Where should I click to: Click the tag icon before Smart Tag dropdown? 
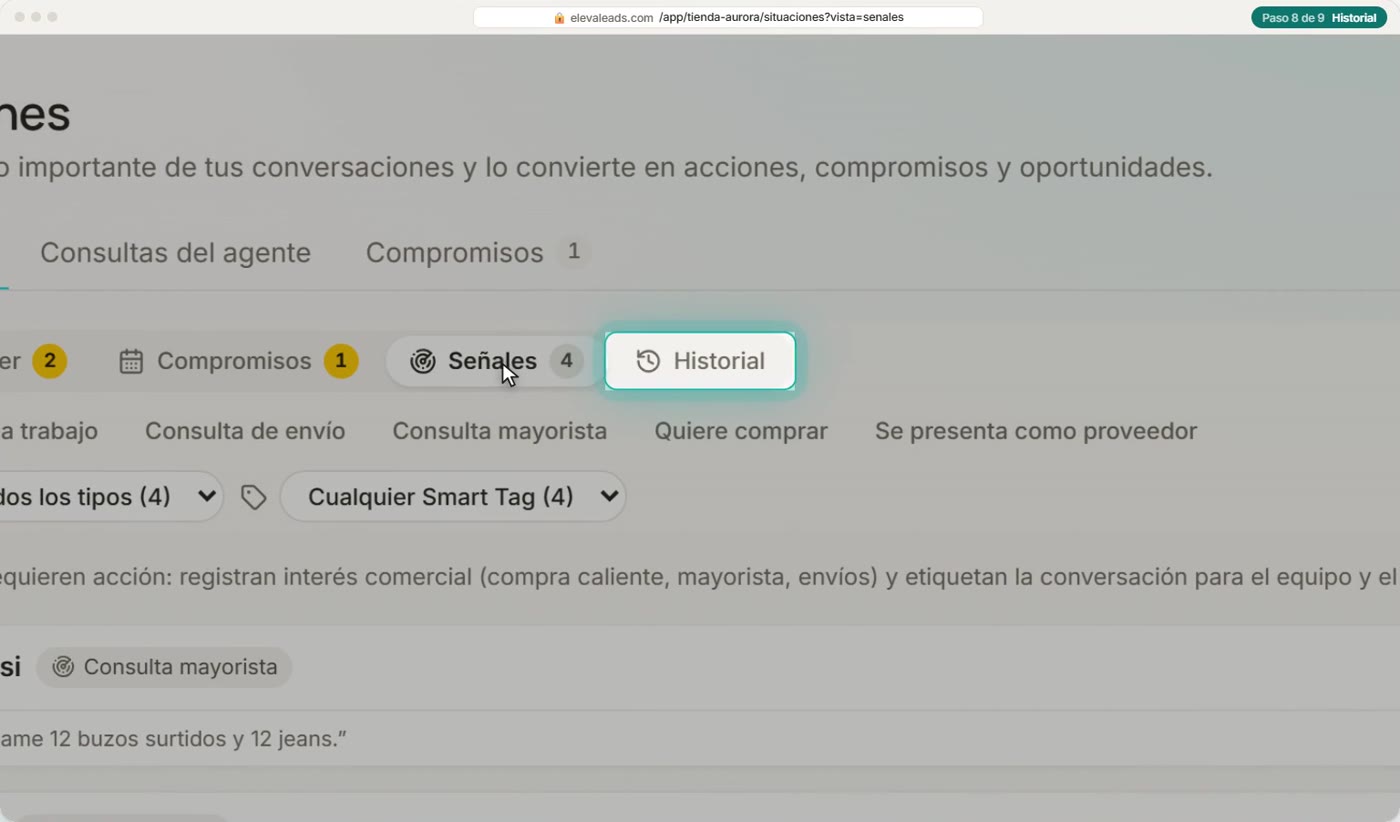point(253,497)
